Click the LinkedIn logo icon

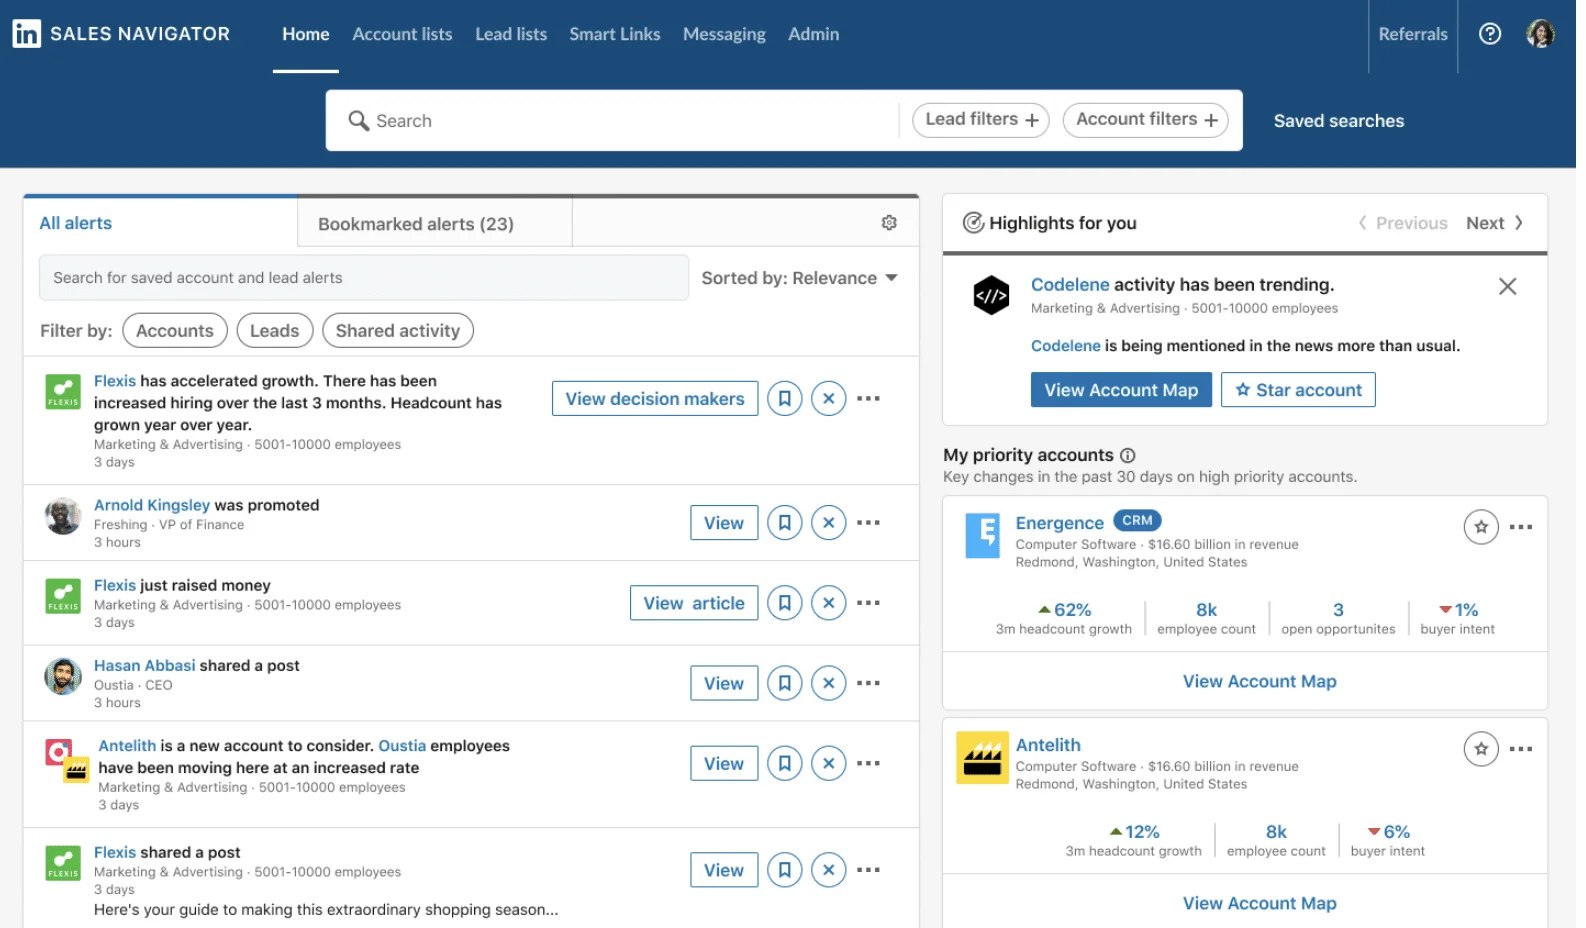[27, 34]
